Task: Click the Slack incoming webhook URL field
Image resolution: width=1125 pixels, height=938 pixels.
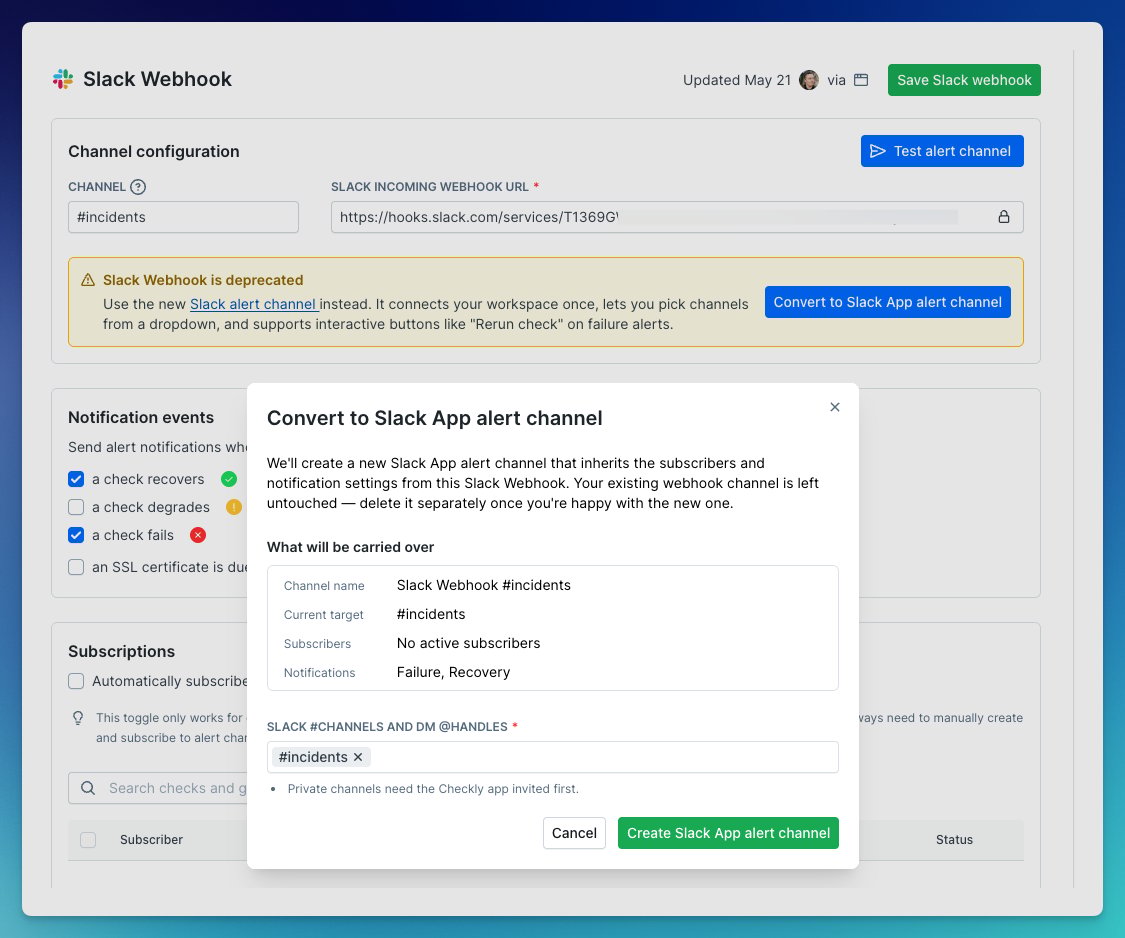Action: tap(677, 217)
